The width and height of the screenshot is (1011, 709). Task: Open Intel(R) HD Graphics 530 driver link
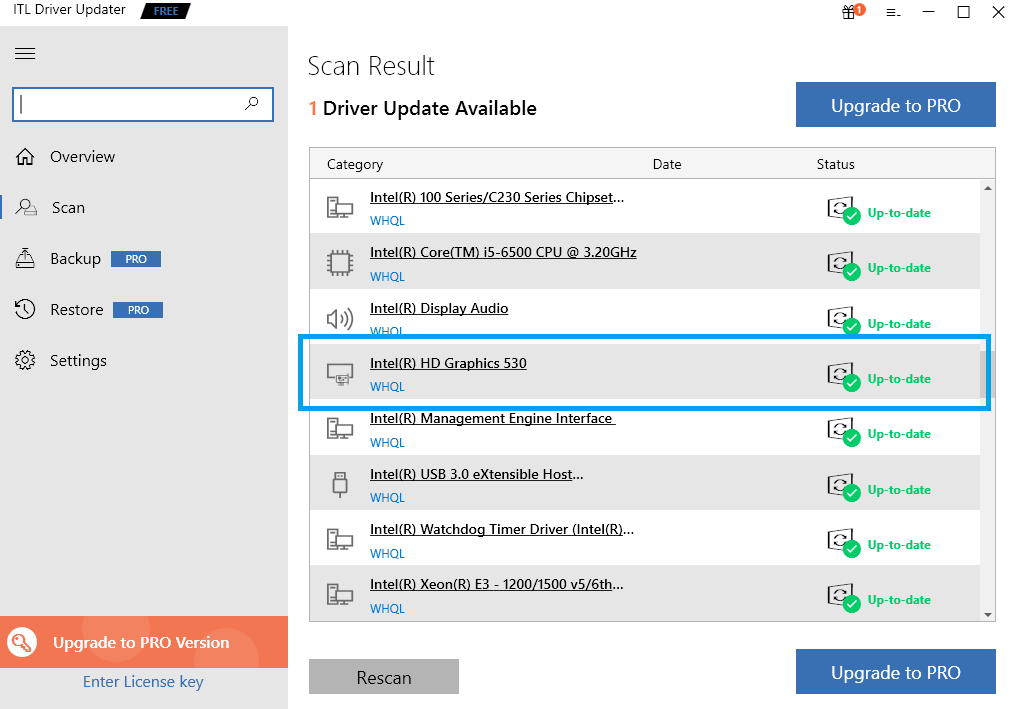point(448,363)
